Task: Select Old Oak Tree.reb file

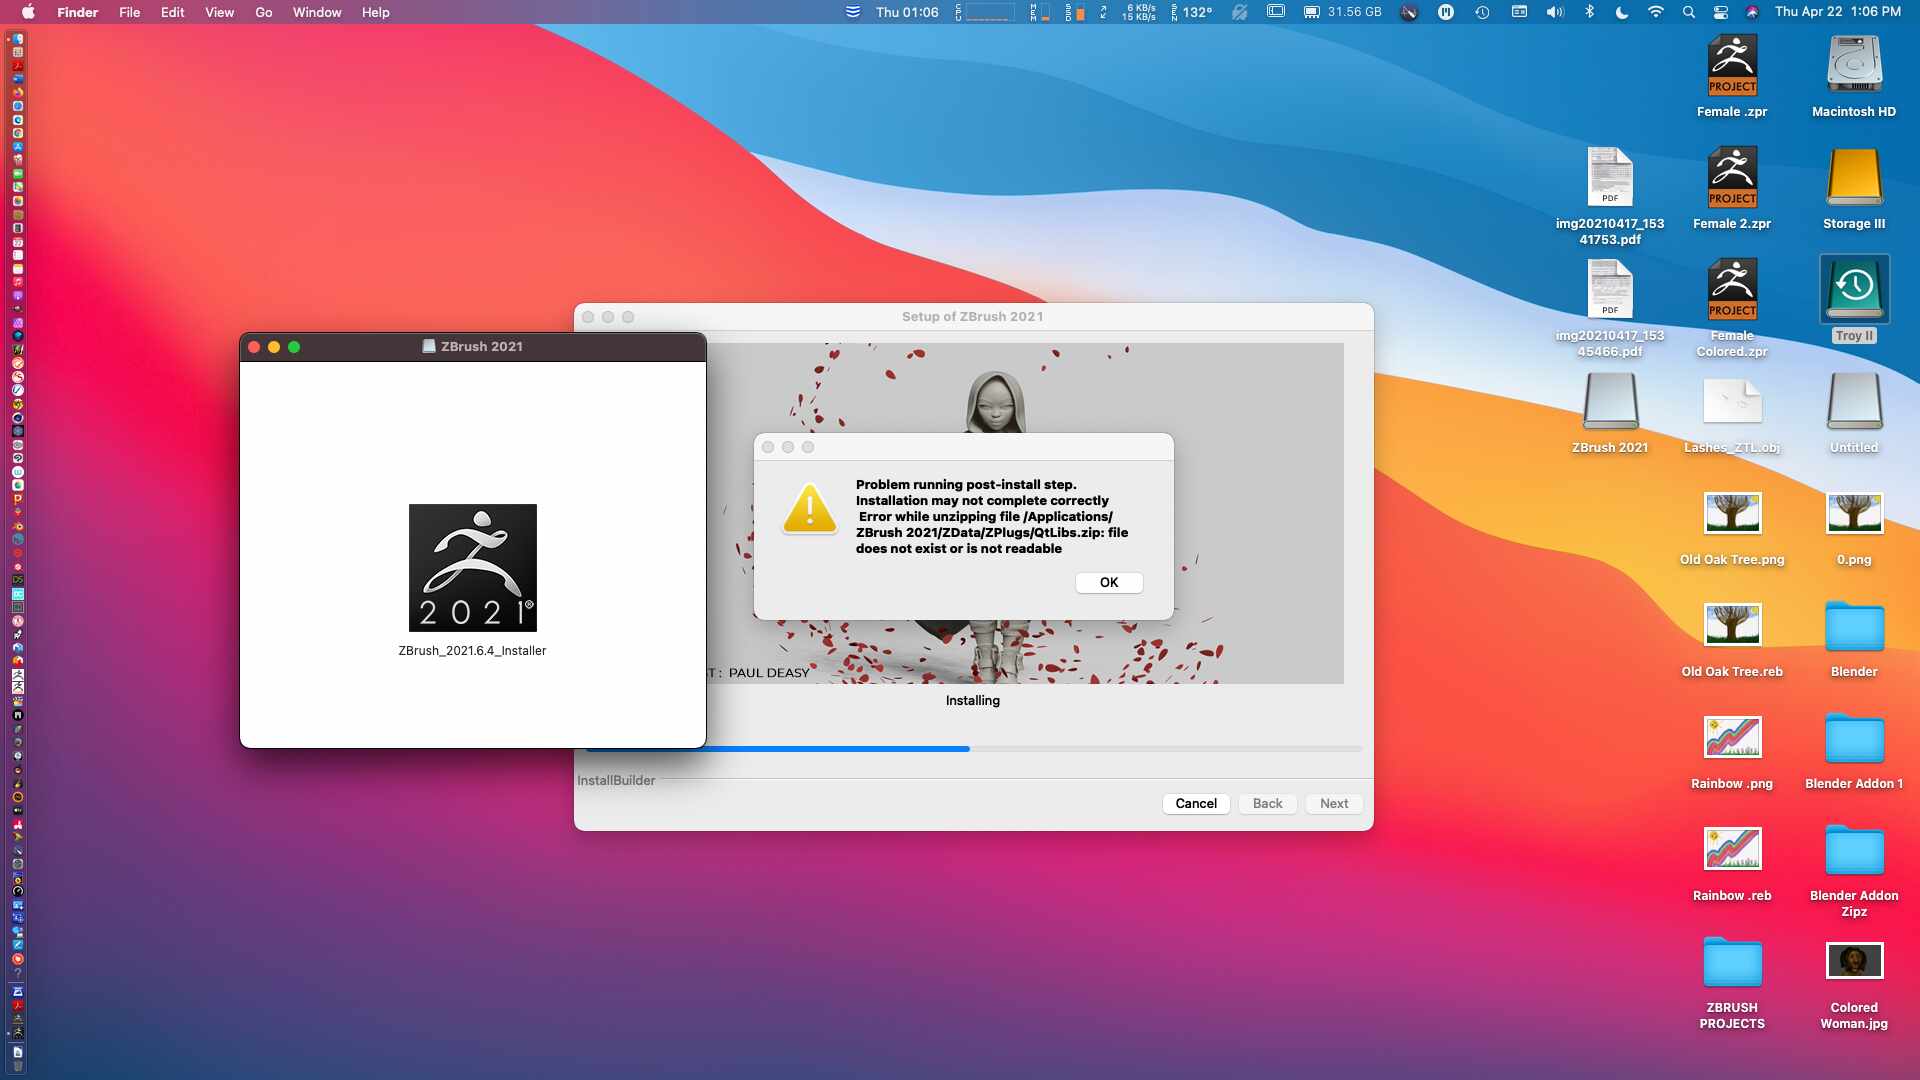Action: pyautogui.click(x=1732, y=626)
